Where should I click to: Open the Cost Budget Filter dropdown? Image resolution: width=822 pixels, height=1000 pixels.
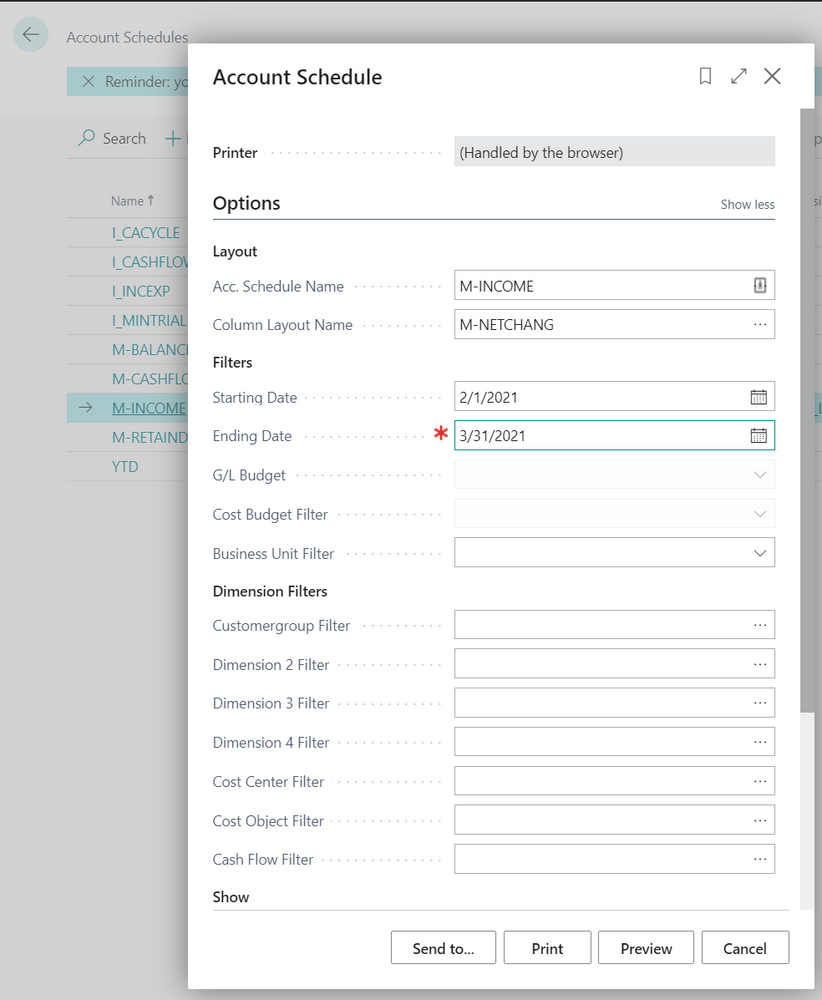(760, 513)
